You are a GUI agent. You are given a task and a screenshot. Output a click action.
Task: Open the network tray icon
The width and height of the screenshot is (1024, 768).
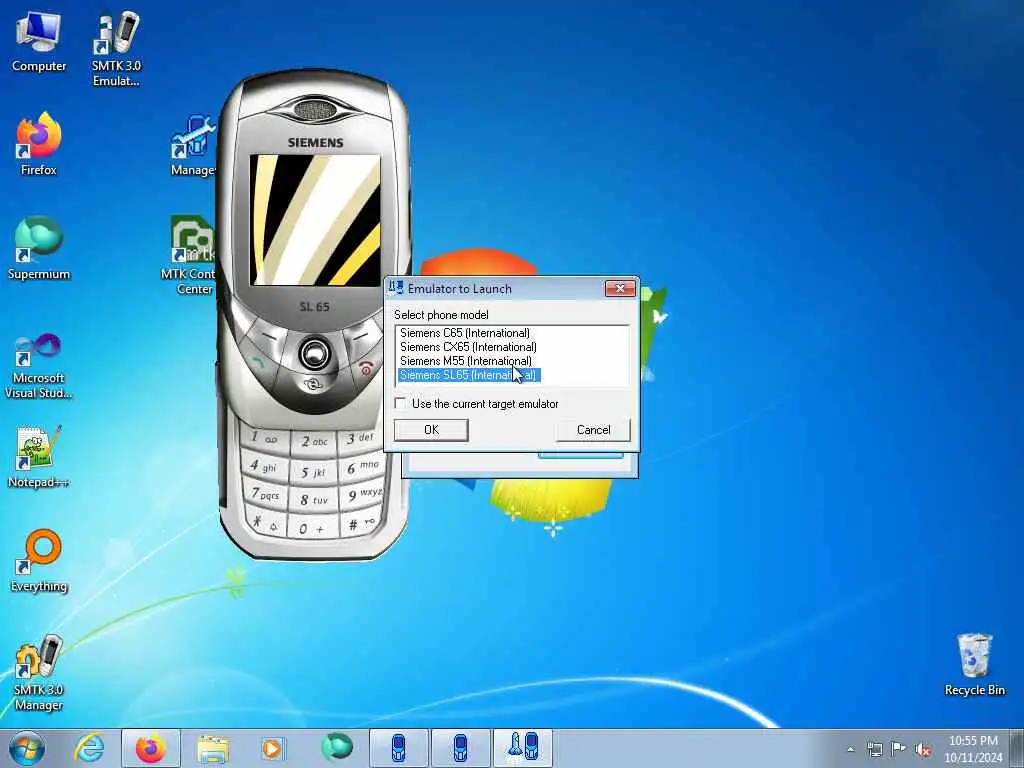[874, 749]
